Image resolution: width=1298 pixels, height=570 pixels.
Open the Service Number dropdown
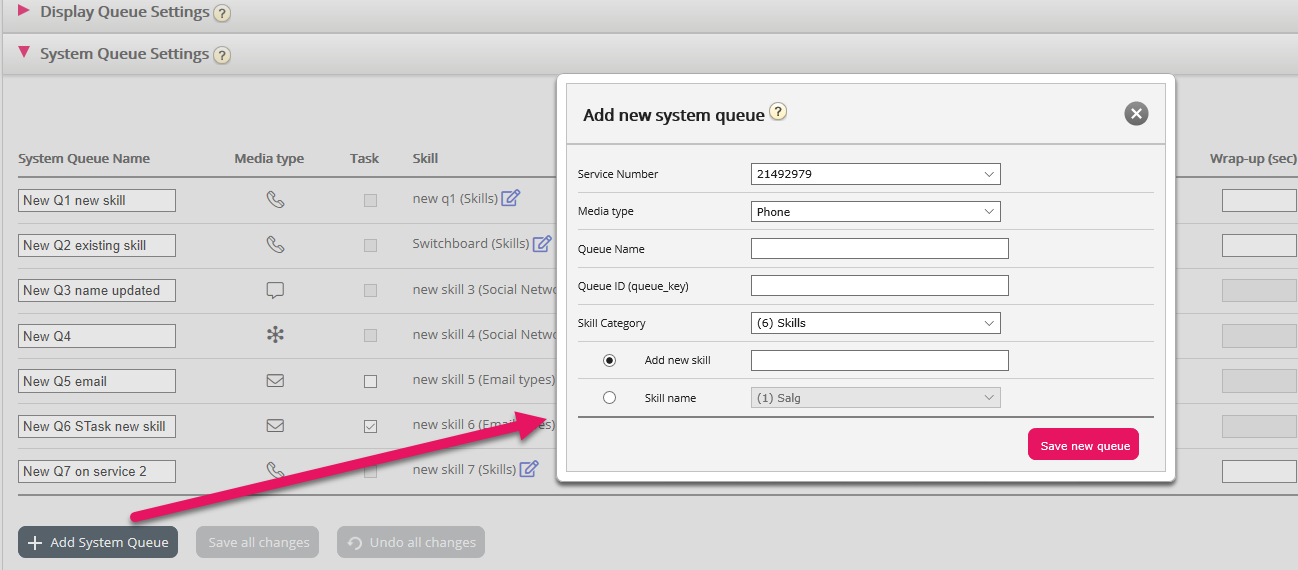(x=875, y=174)
